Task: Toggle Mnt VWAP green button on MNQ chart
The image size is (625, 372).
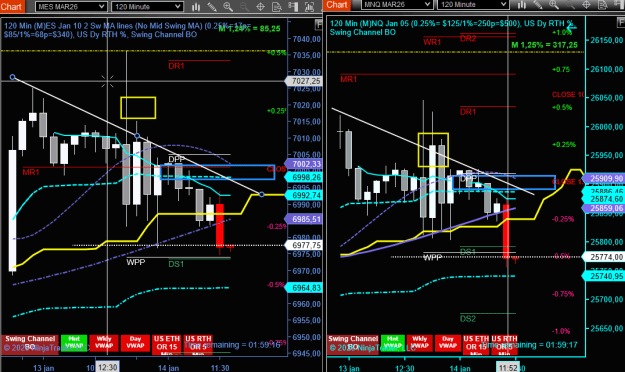Action: (x=393, y=343)
